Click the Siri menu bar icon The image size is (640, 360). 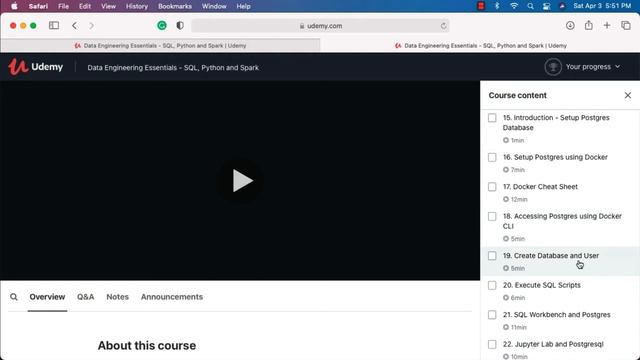(562, 6)
